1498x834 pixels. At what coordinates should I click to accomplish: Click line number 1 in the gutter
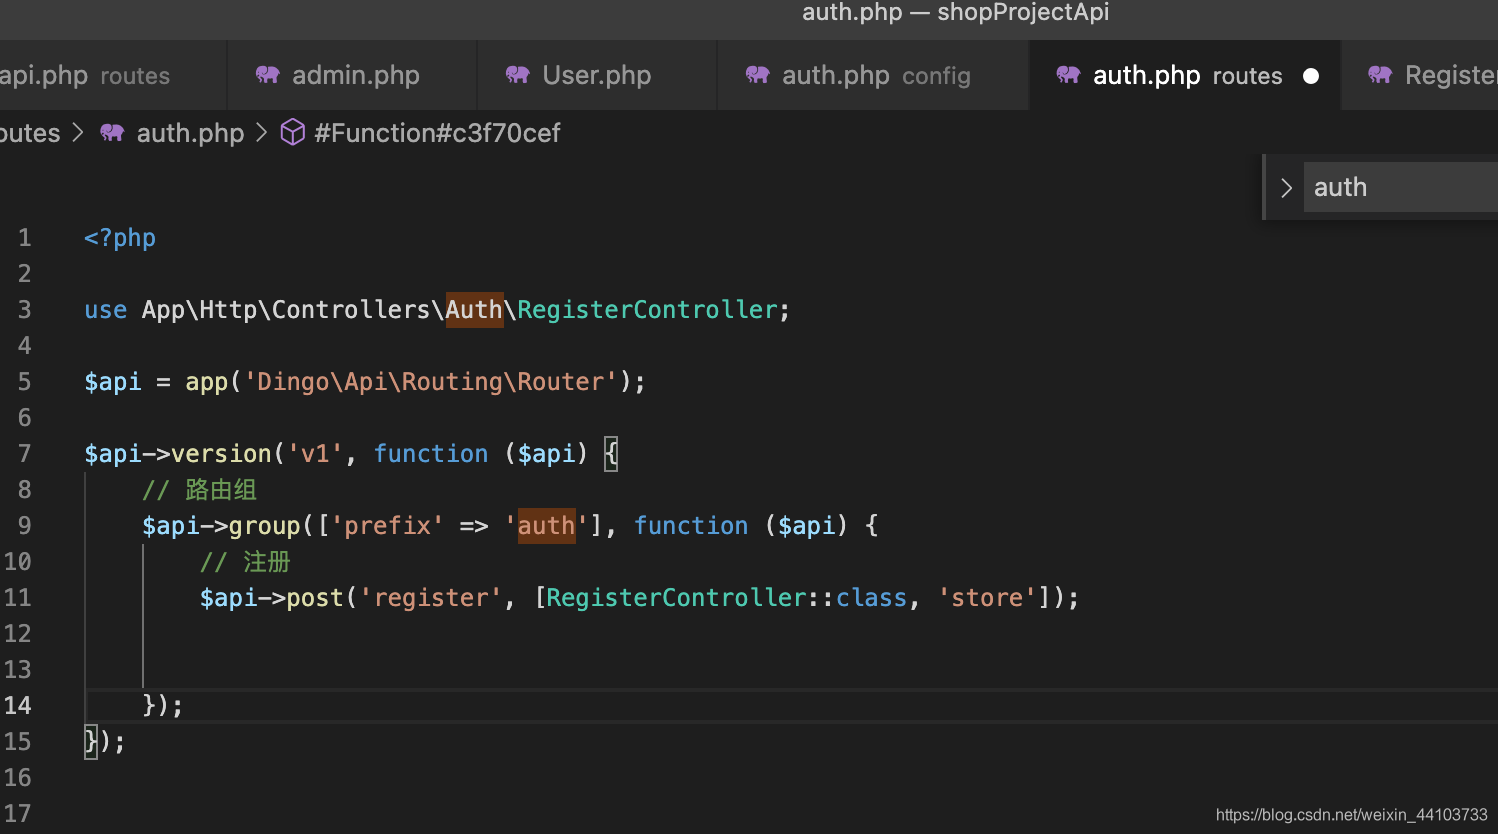[x=24, y=238]
